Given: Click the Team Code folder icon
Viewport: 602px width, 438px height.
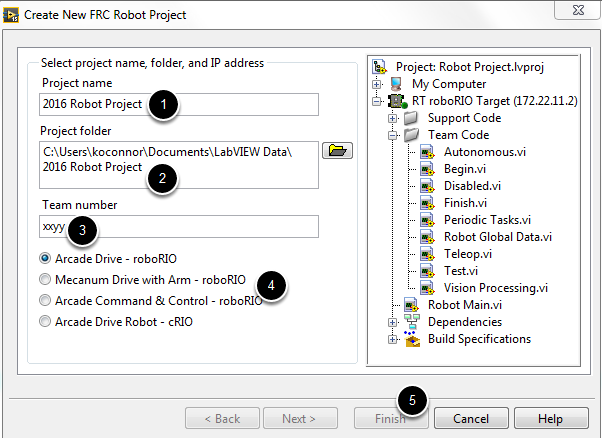Looking at the screenshot, I should 412,135.
